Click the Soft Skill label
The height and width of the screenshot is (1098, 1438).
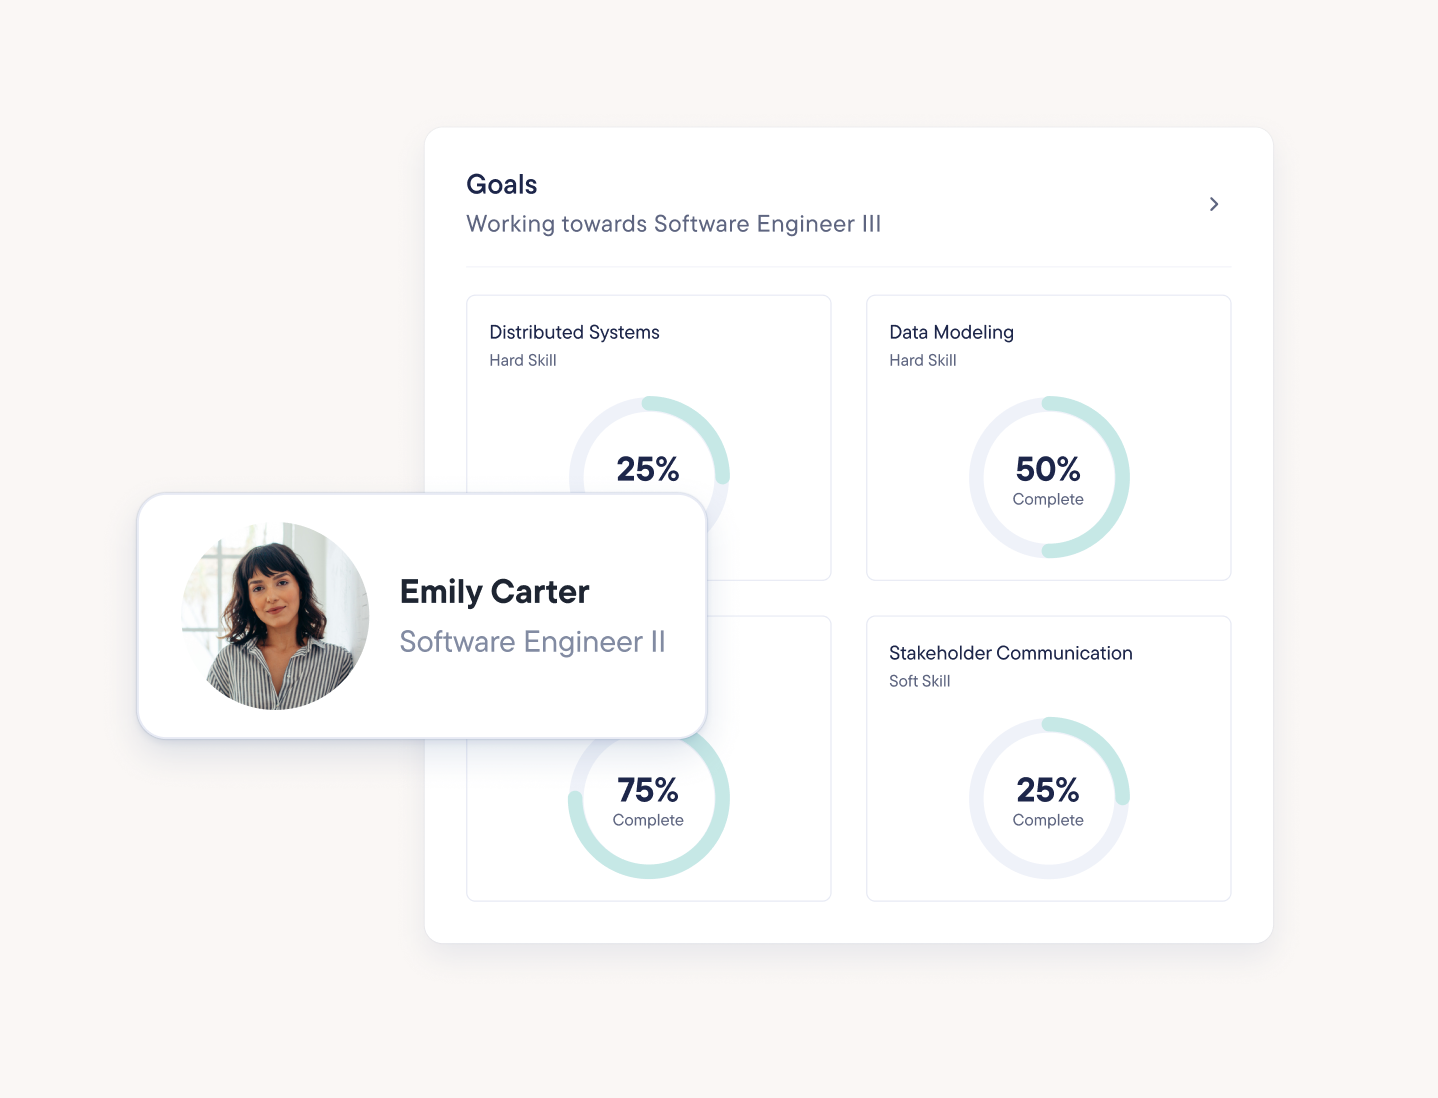(919, 681)
